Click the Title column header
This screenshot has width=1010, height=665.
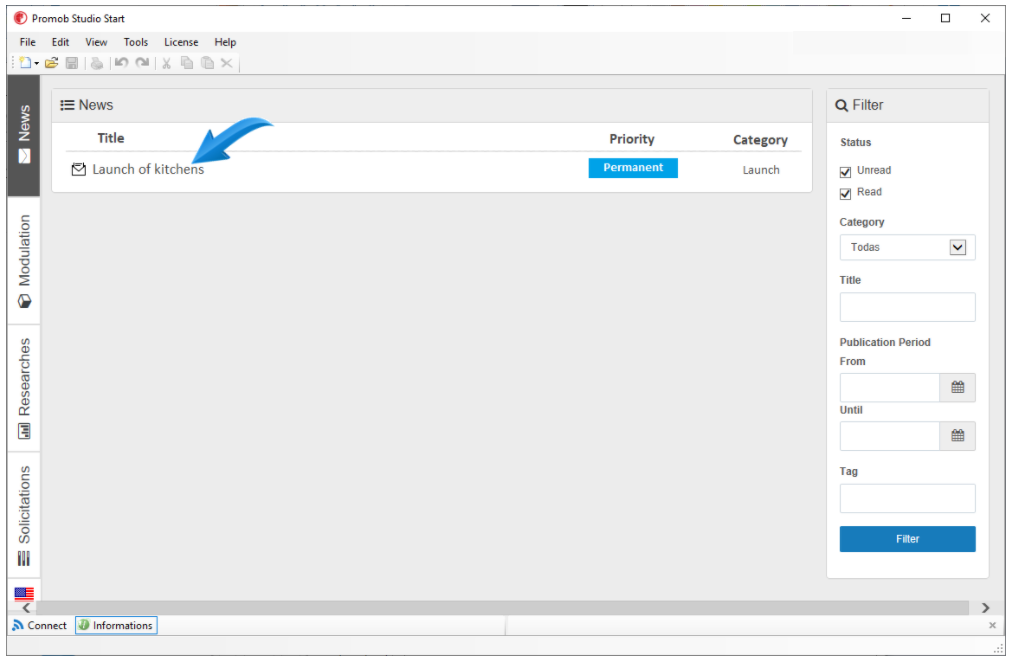pyautogui.click(x=111, y=138)
